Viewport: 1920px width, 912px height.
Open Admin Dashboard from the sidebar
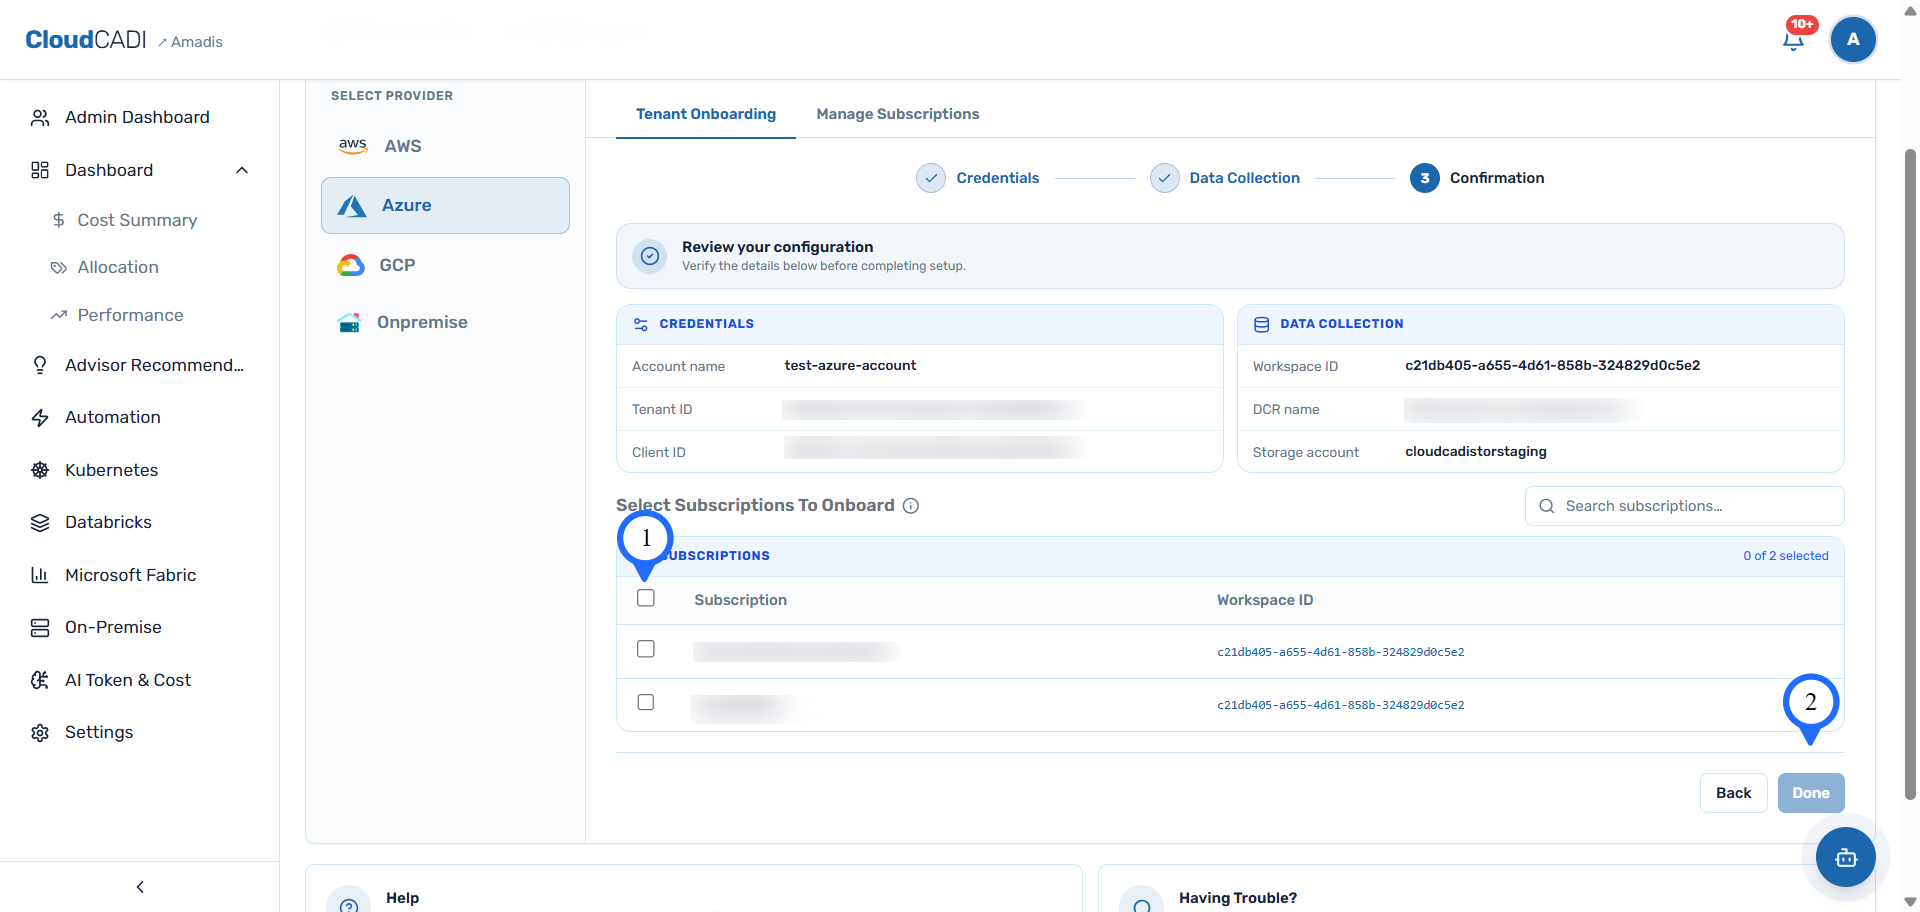(x=138, y=118)
